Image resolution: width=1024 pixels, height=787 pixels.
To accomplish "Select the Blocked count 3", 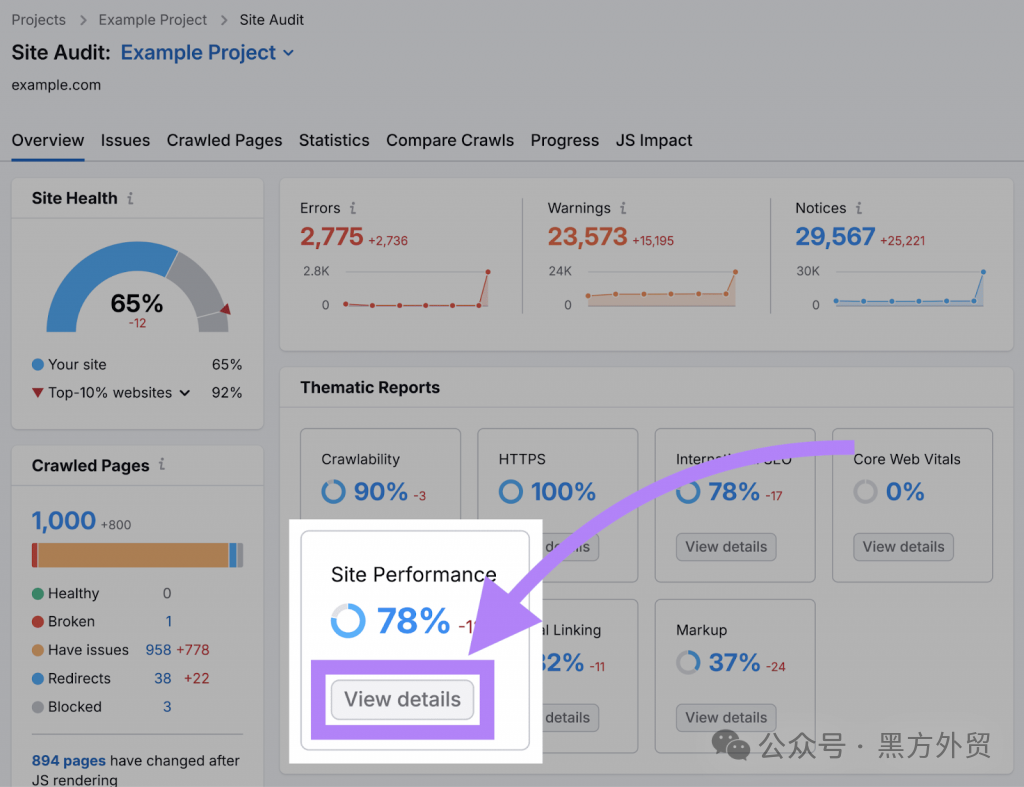I will pos(167,707).
